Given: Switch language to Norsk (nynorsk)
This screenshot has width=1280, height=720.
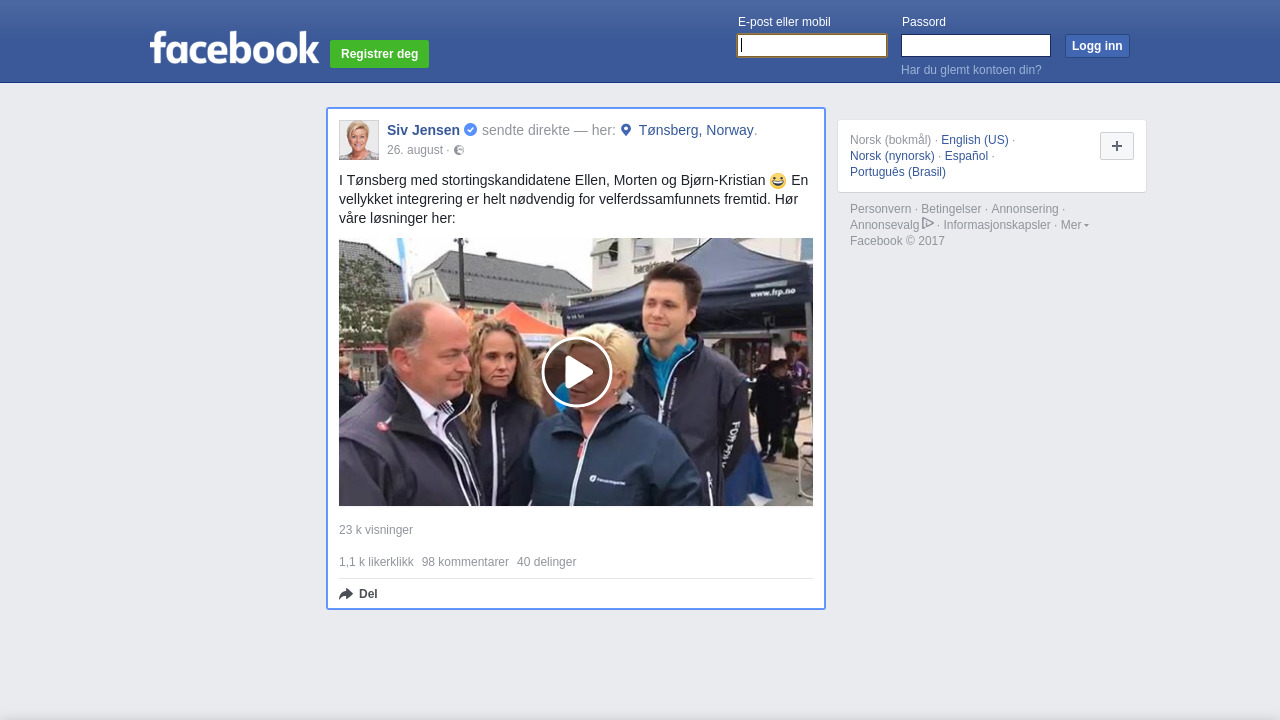Looking at the screenshot, I should [x=892, y=156].
